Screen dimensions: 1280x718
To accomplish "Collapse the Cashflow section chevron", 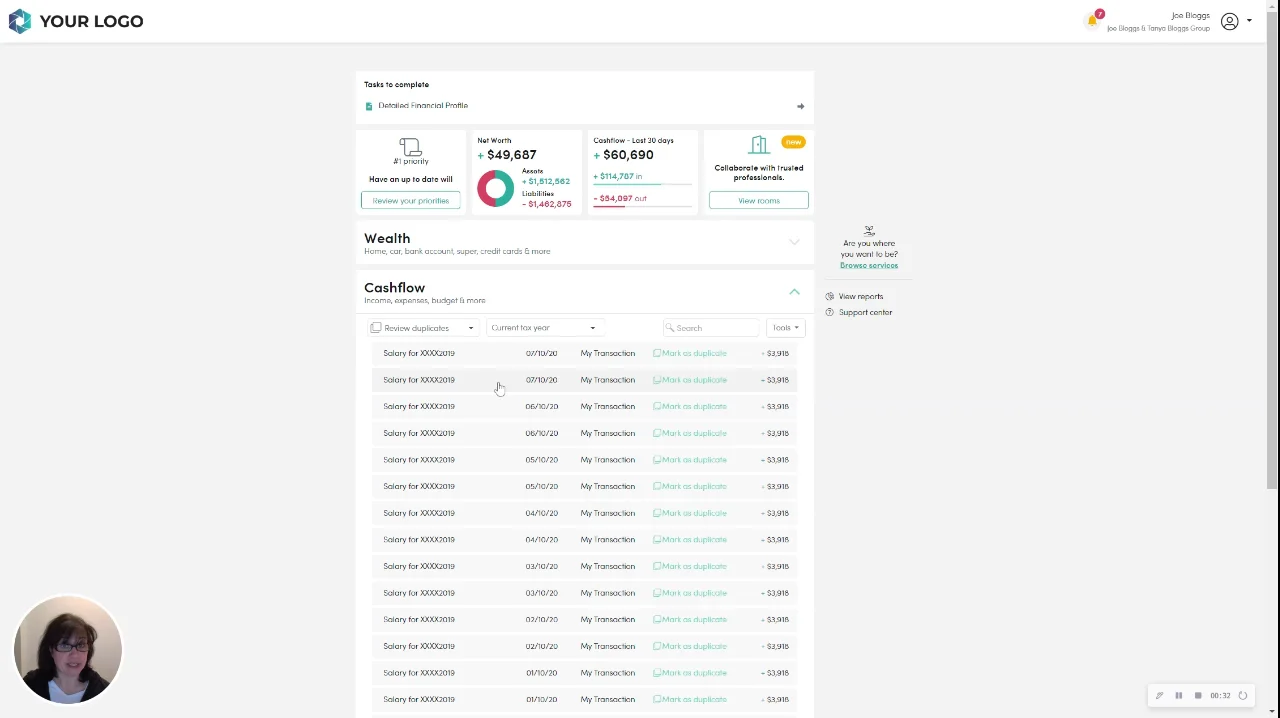I will [x=794, y=292].
